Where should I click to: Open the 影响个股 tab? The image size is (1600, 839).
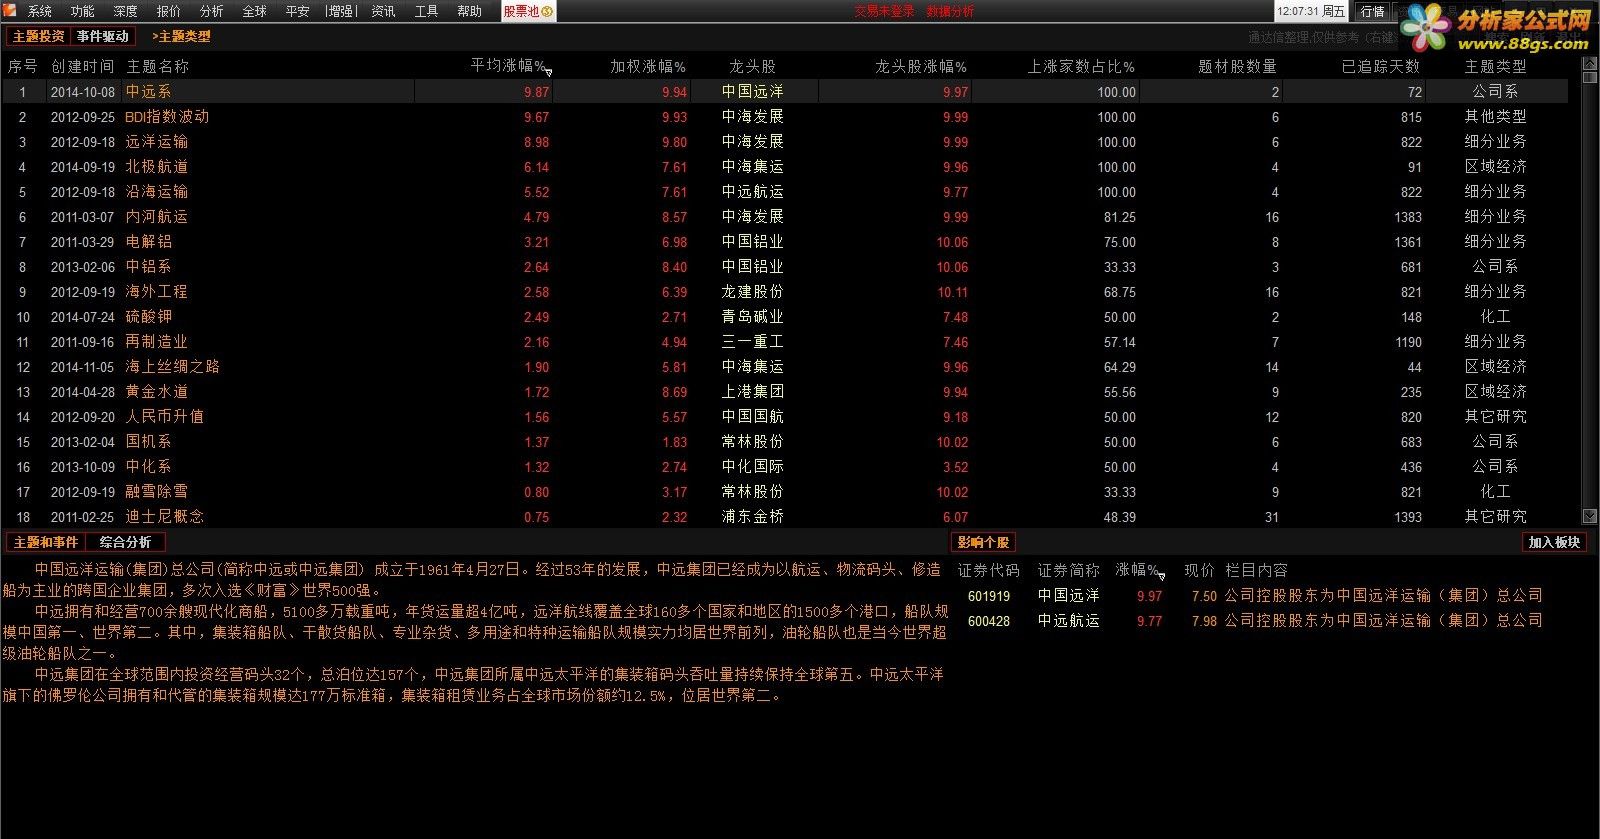point(983,542)
